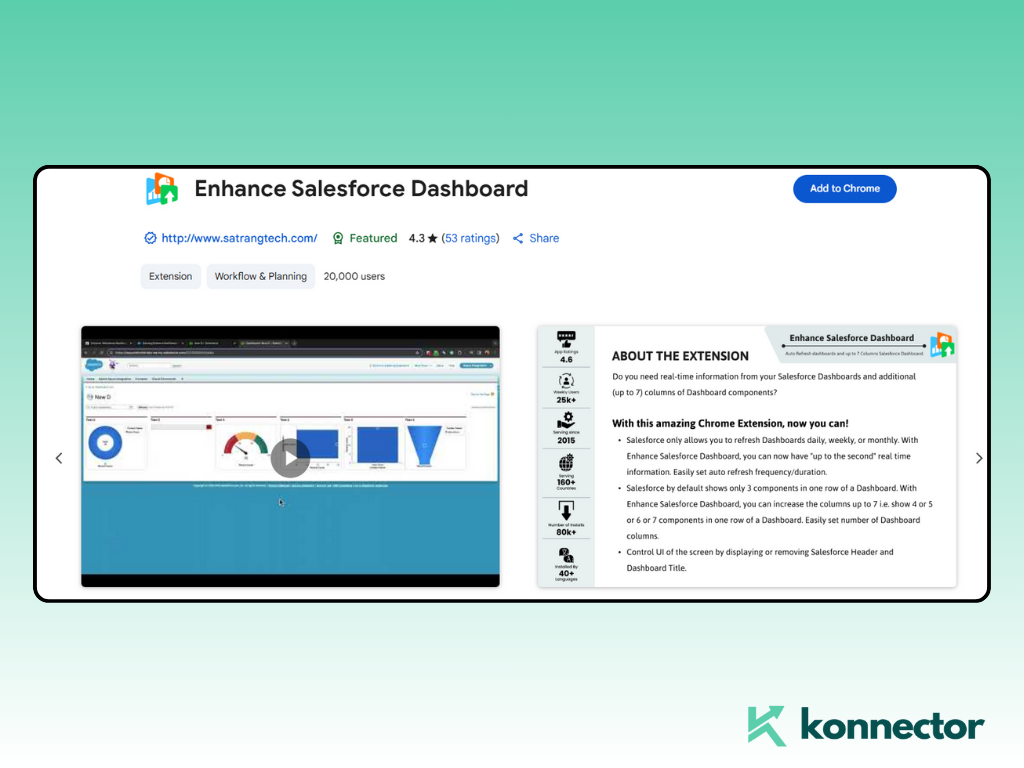Click the donut chart in the video preview
Screen dimensions: 1024x768
[x=105, y=443]
